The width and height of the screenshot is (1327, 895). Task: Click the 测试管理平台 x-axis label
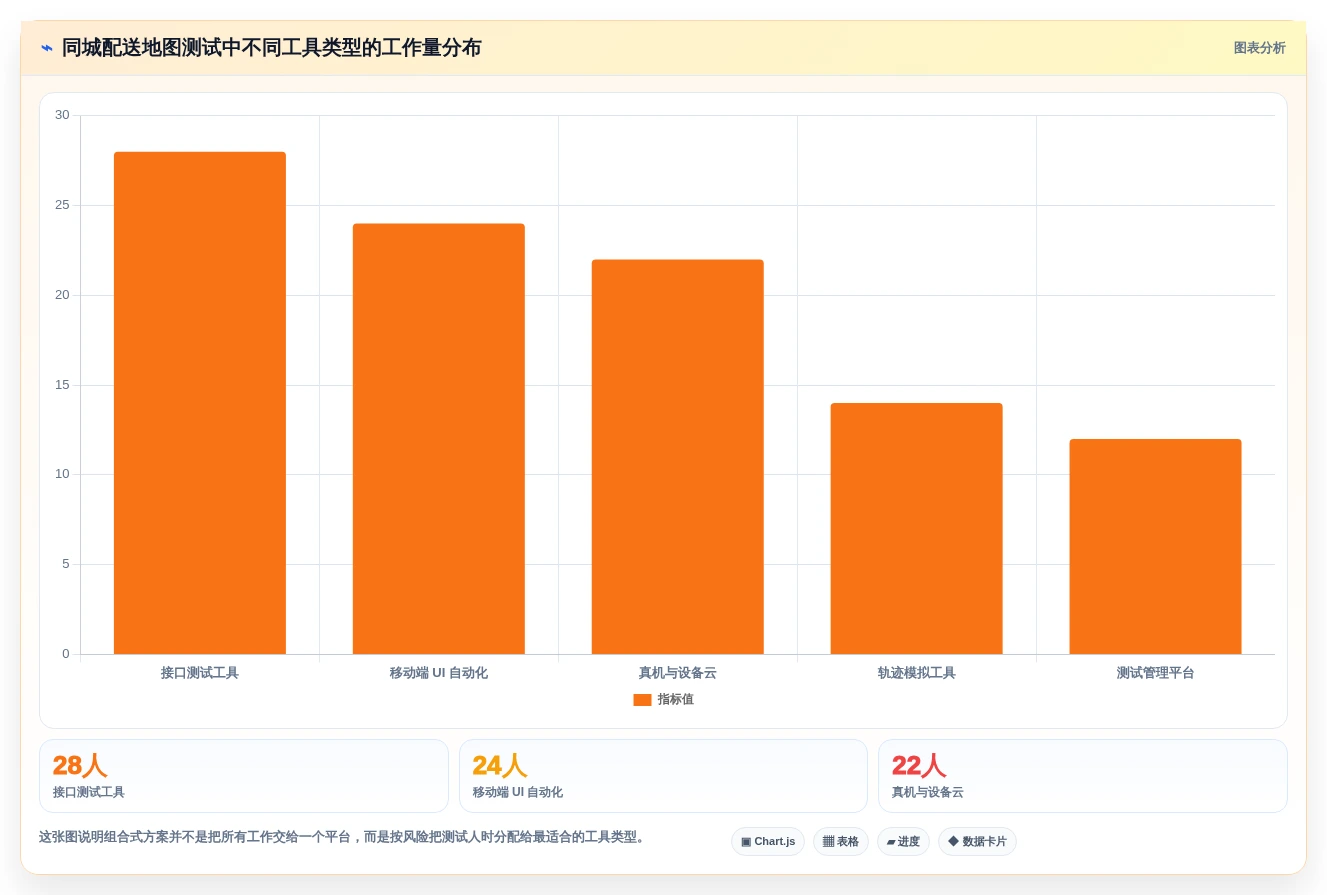coord(1155,673)
